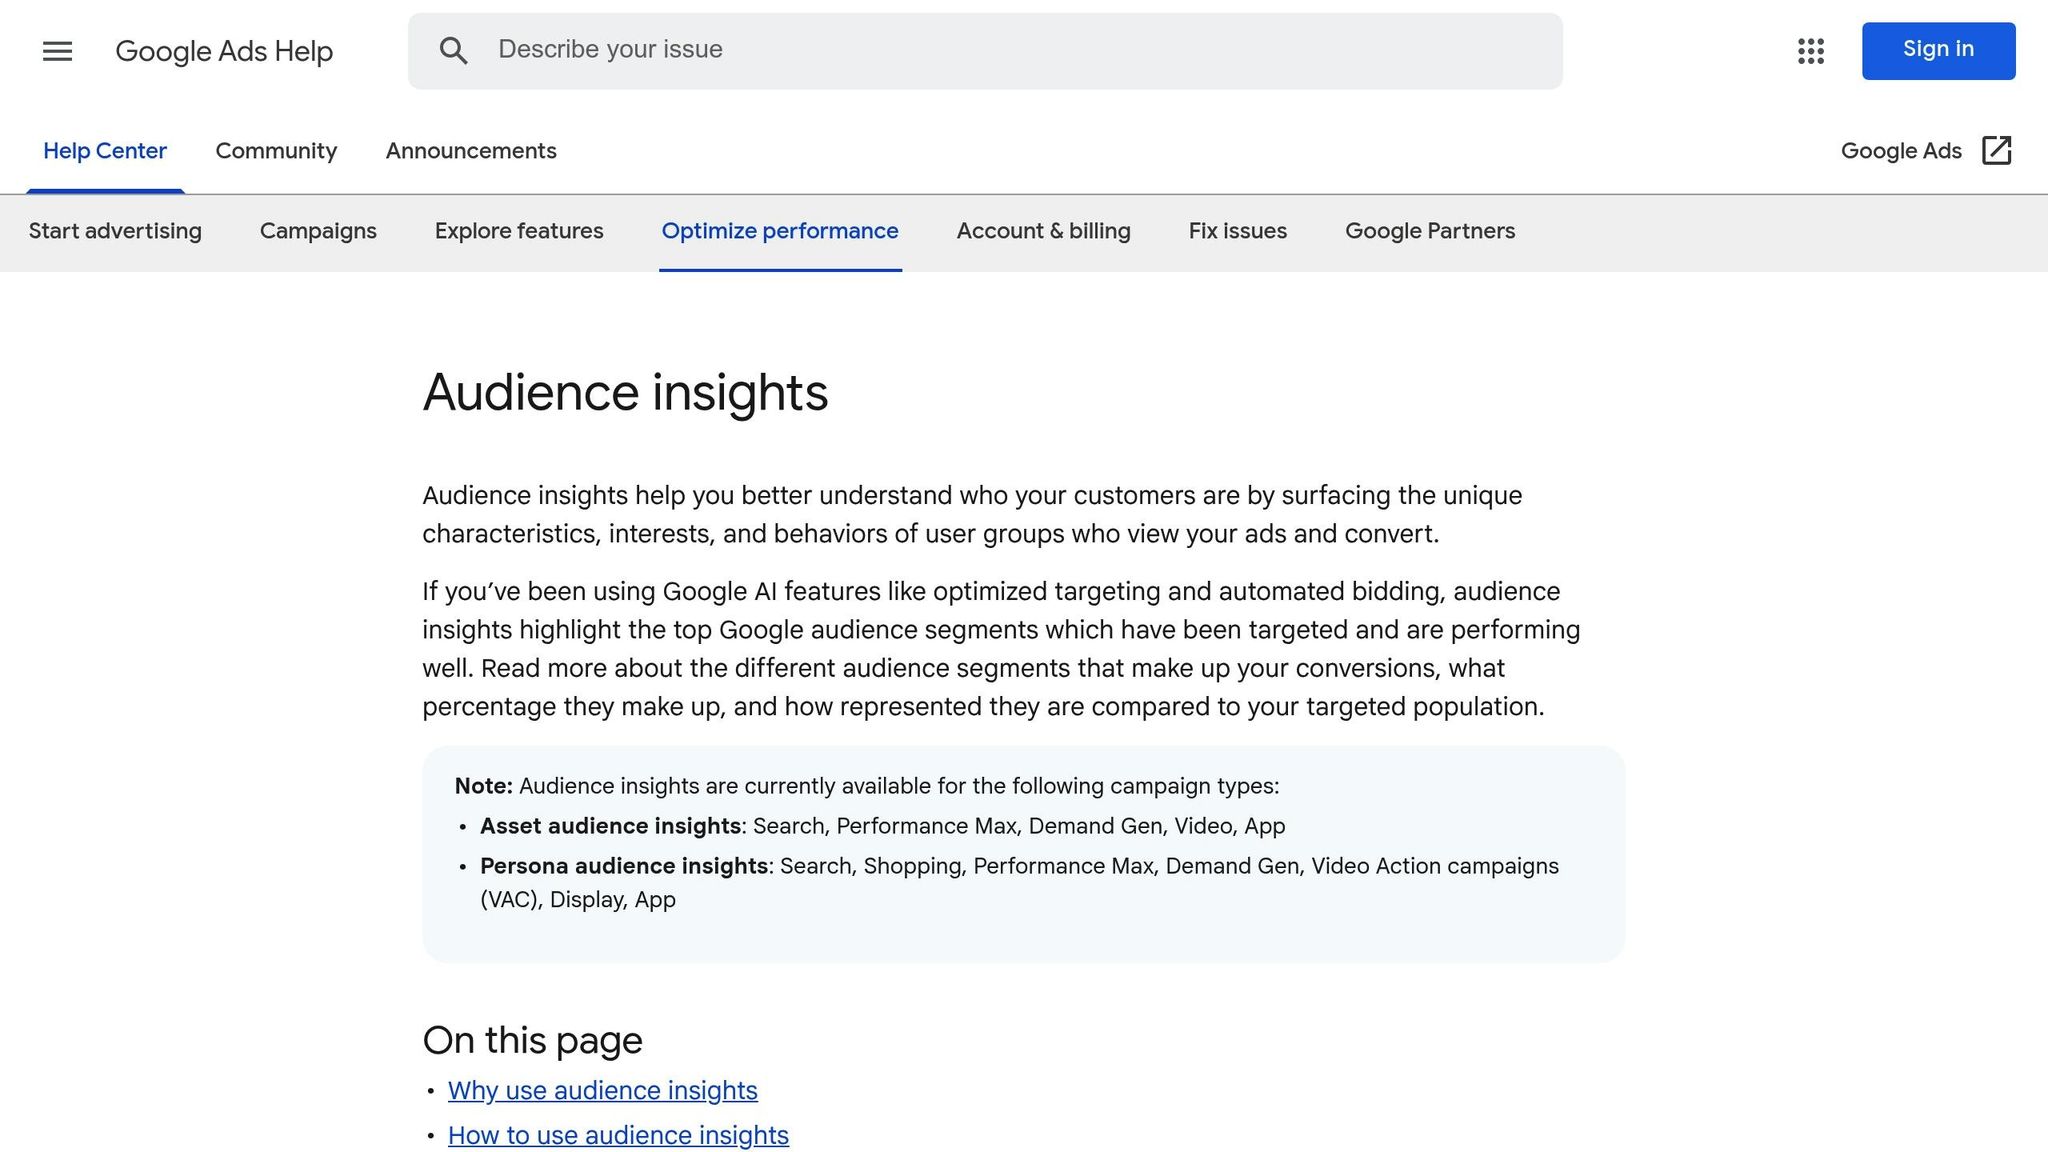Open the Campaigns section

click(x=318, y=231)
